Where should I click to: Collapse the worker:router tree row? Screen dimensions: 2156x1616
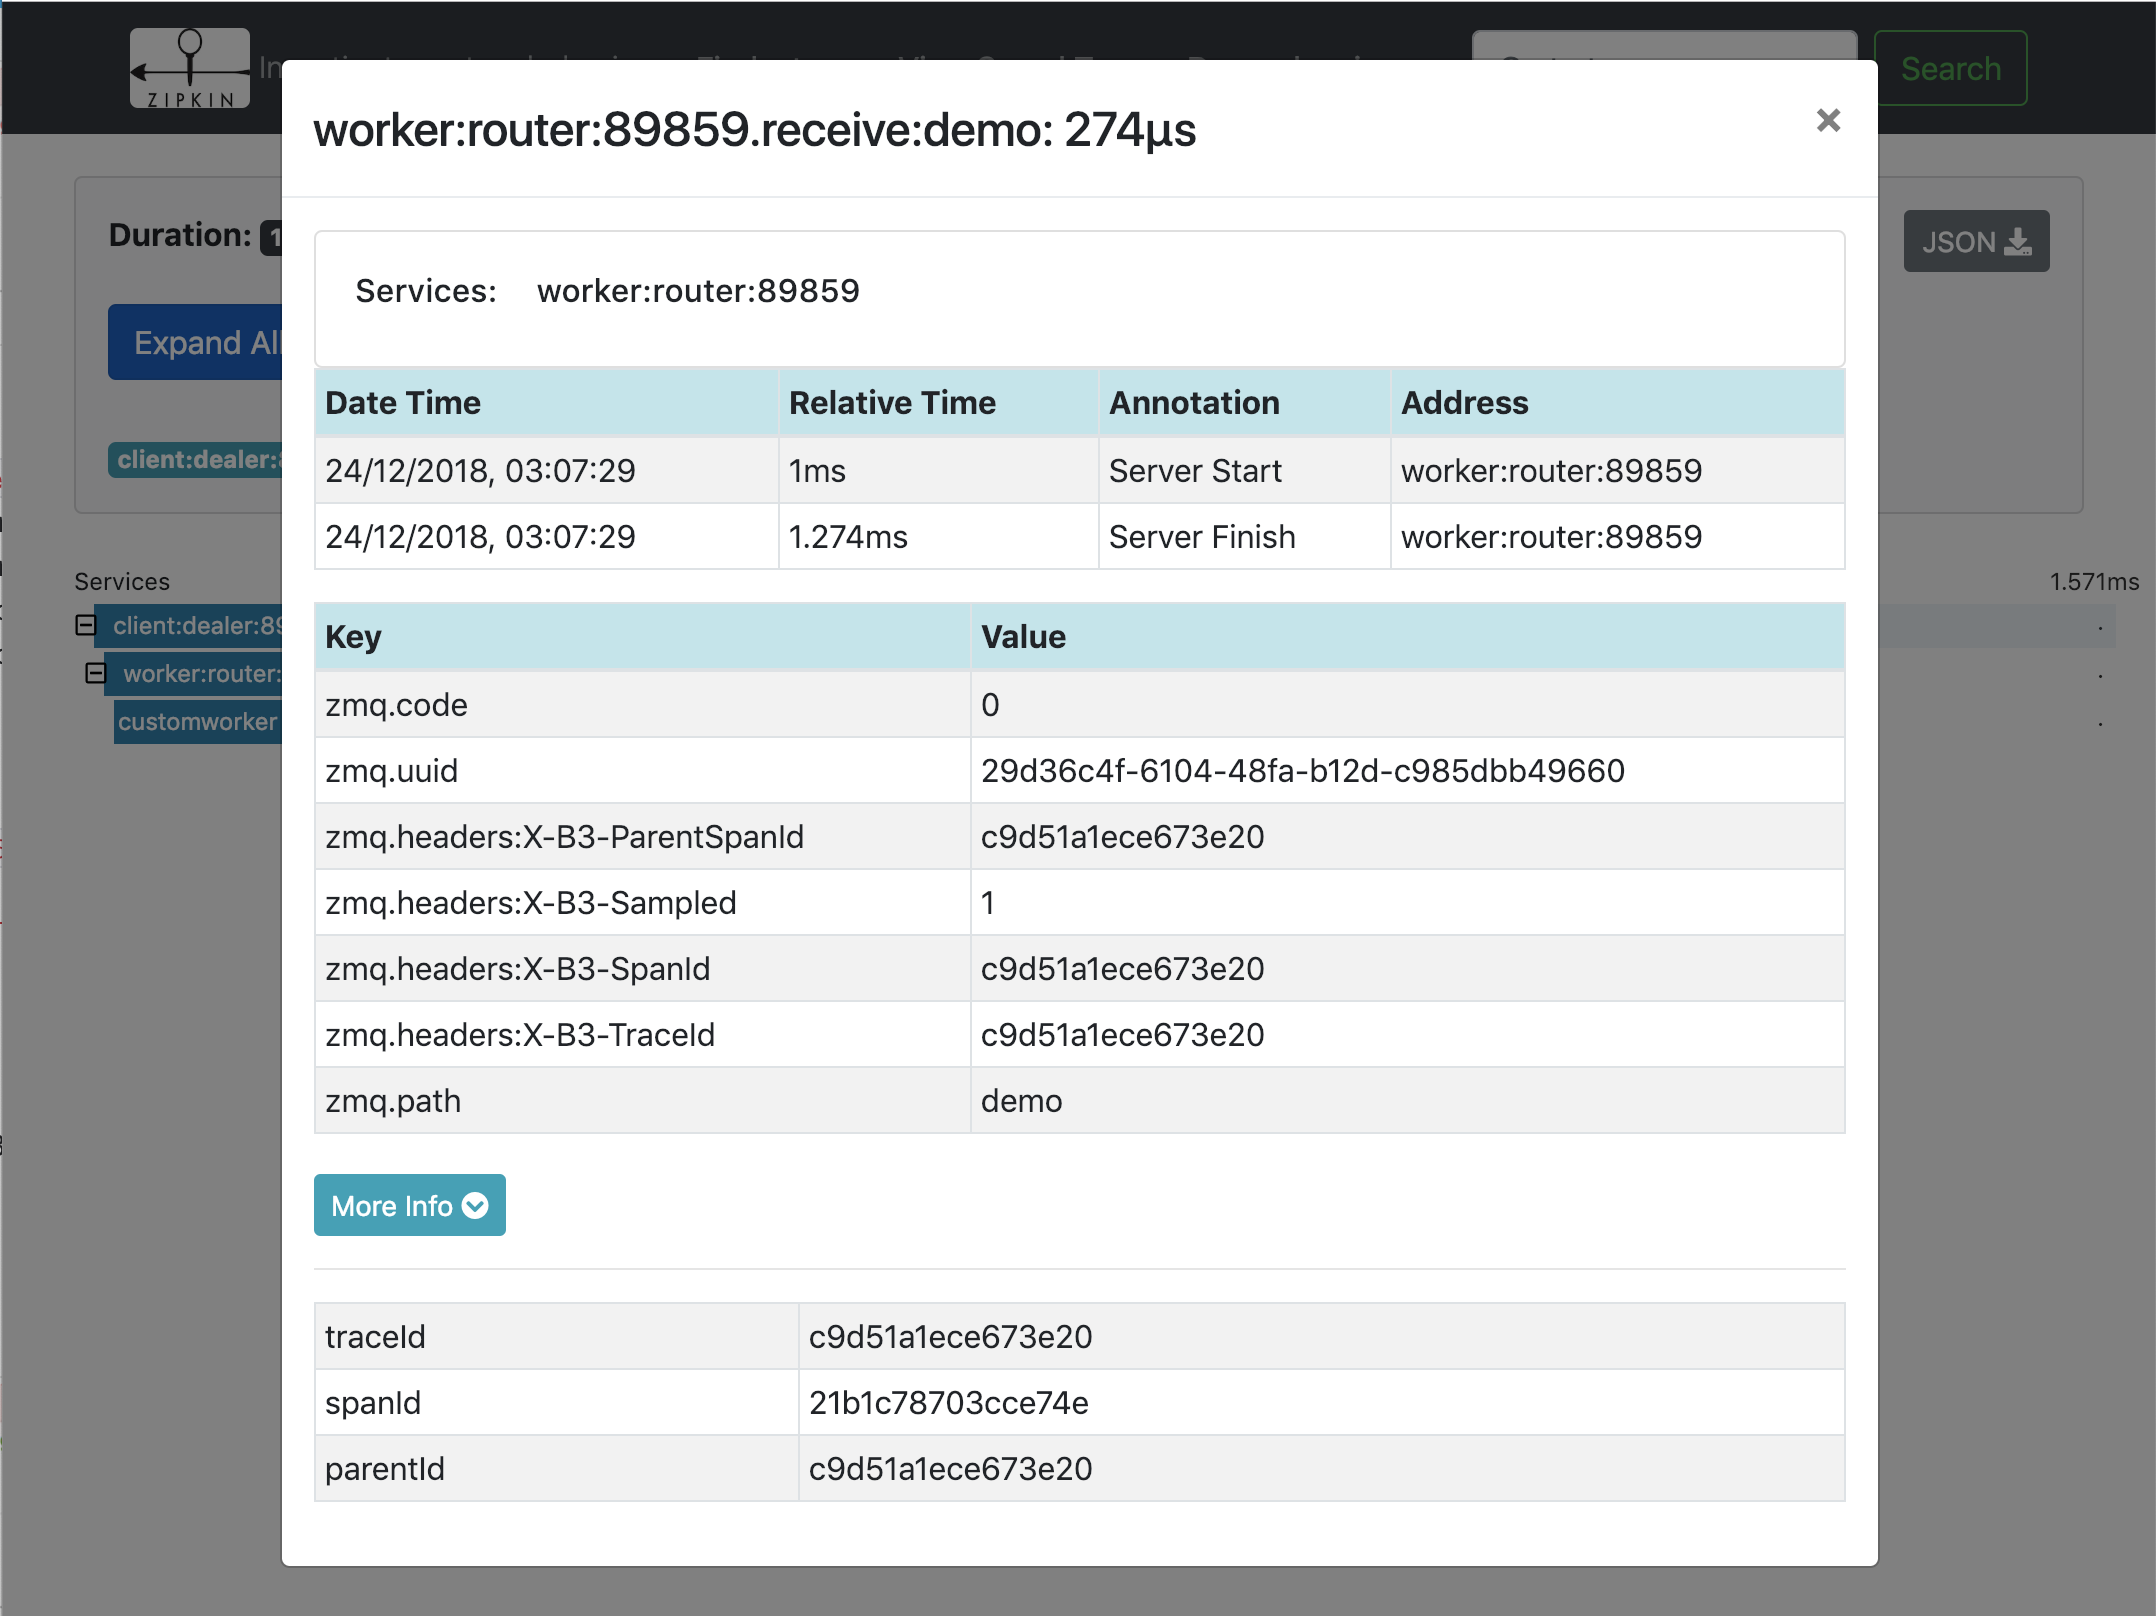(x=96, y=673)
